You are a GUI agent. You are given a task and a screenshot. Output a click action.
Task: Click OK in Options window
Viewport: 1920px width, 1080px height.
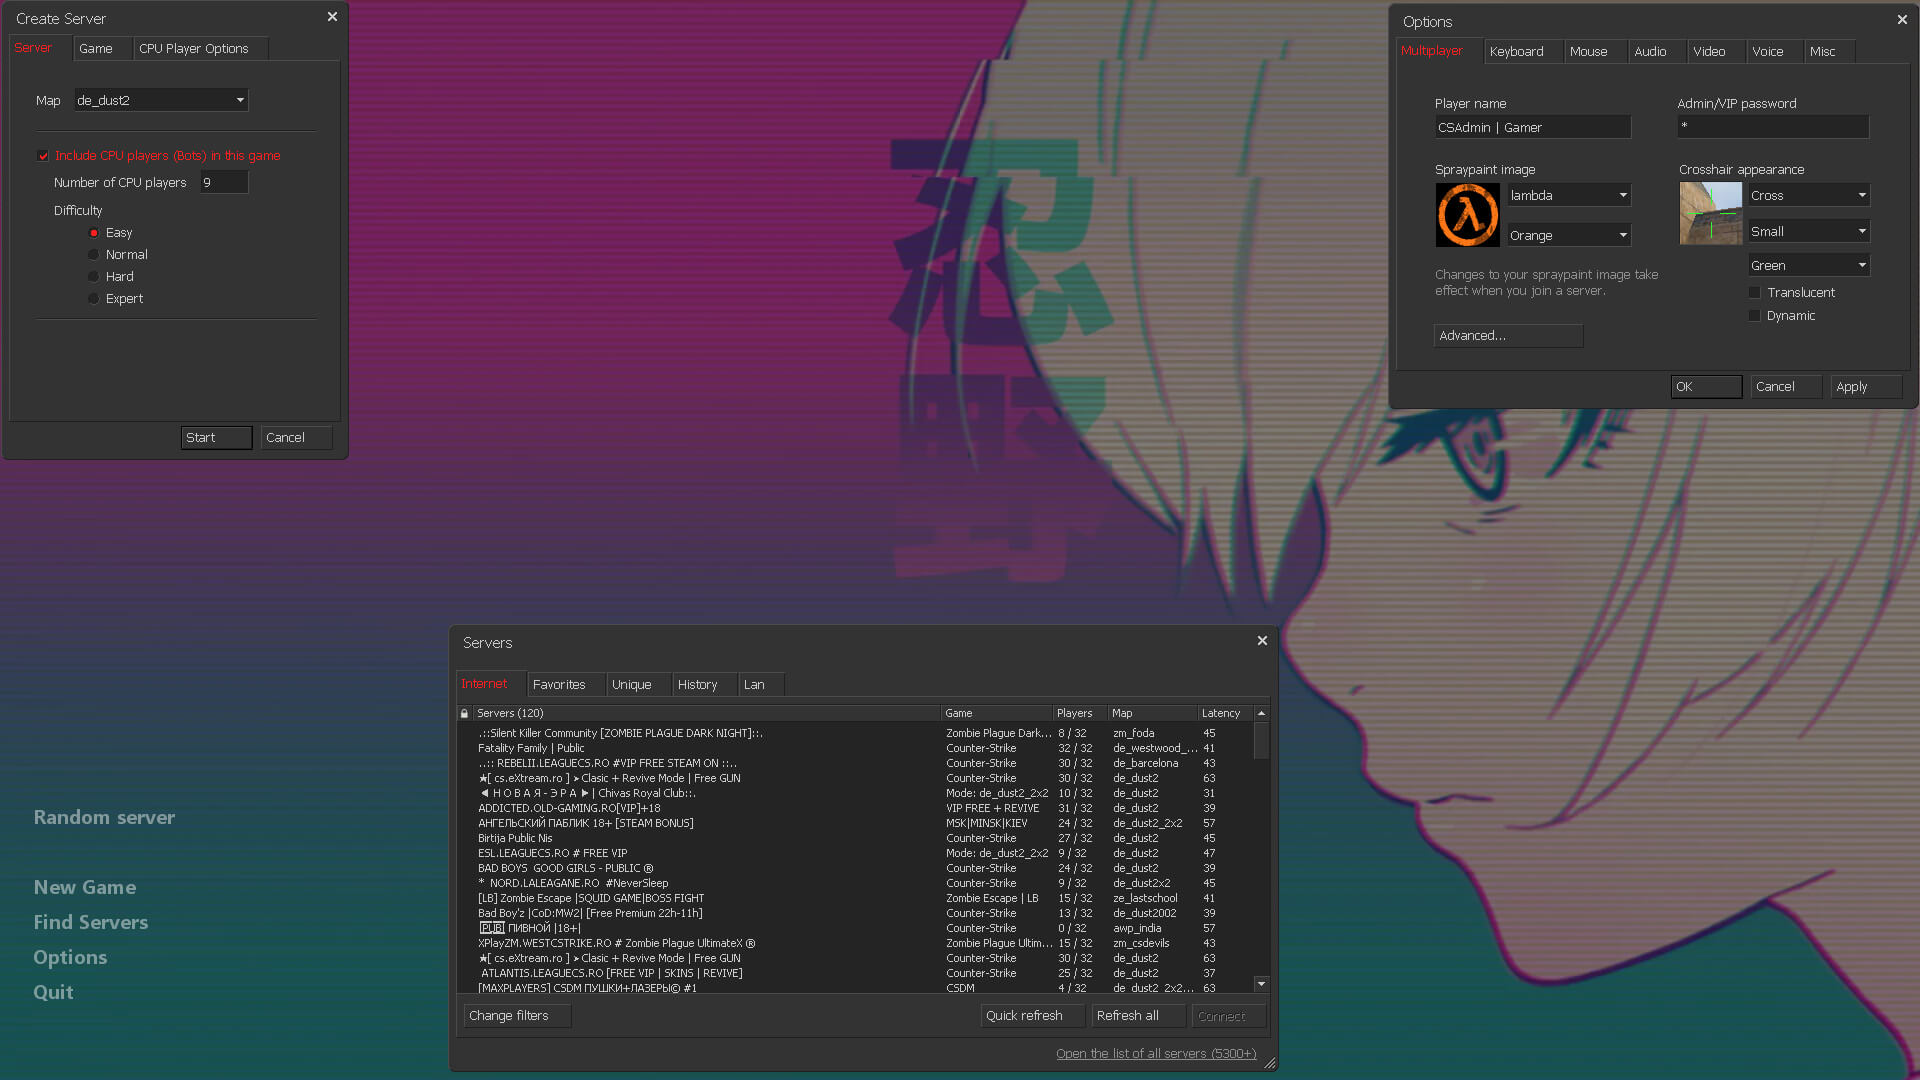1707,387
